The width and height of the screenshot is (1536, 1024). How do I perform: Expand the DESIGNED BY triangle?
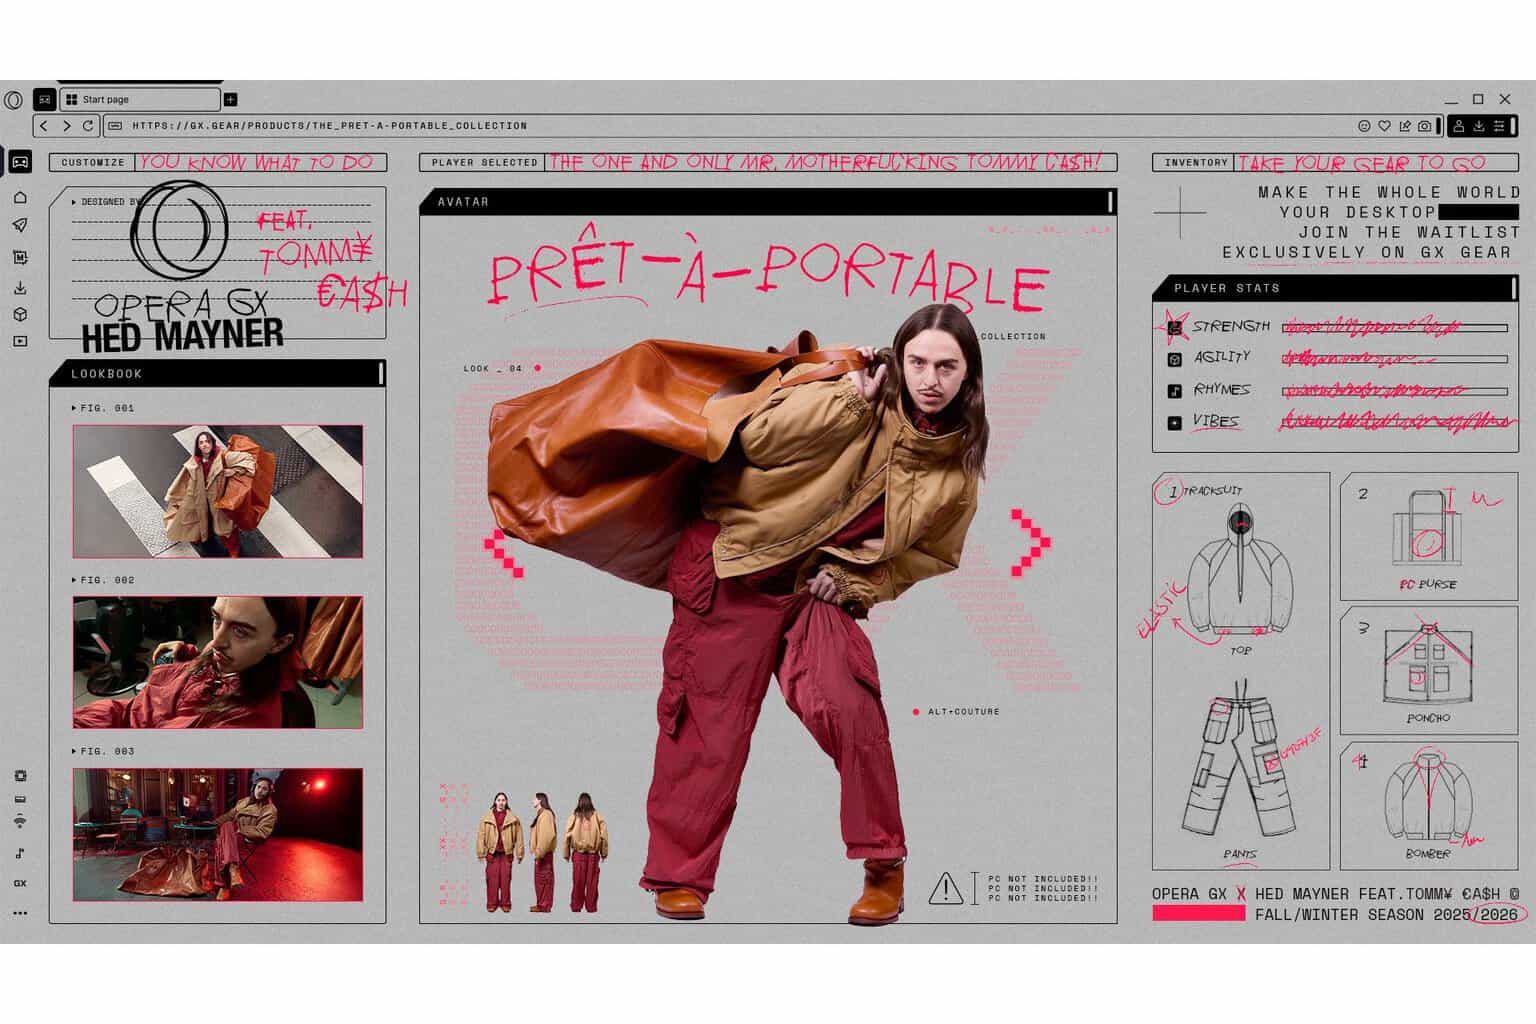pos(74,202)
